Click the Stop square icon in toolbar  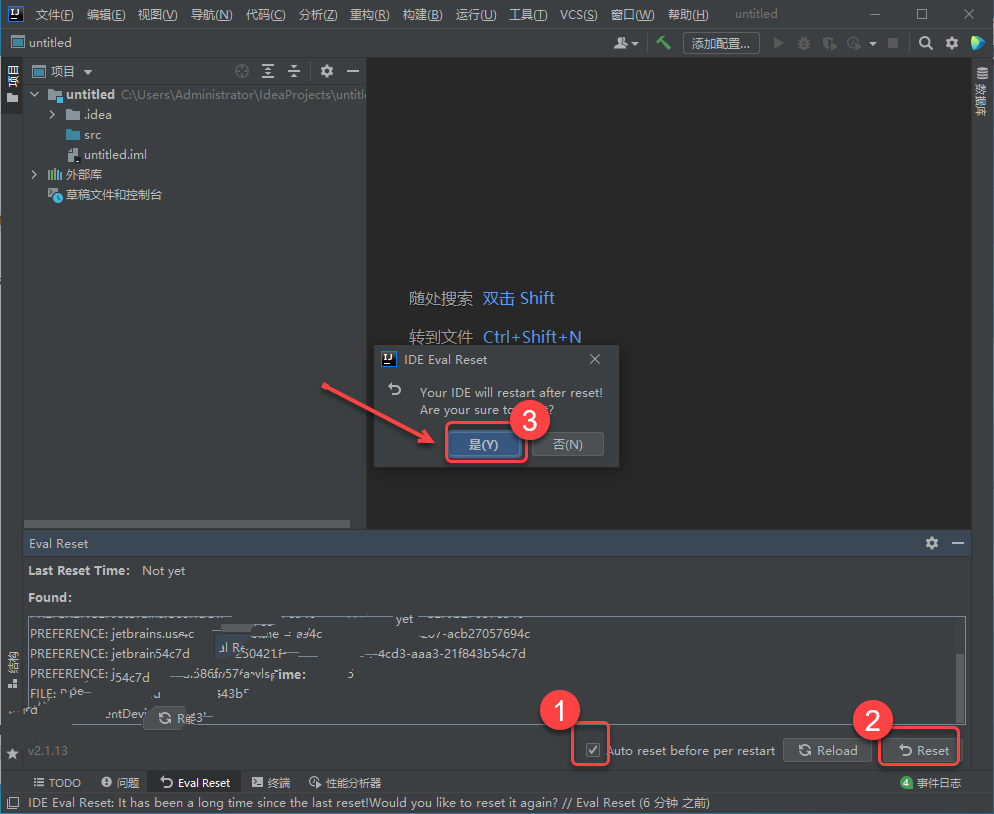(893, 43)
